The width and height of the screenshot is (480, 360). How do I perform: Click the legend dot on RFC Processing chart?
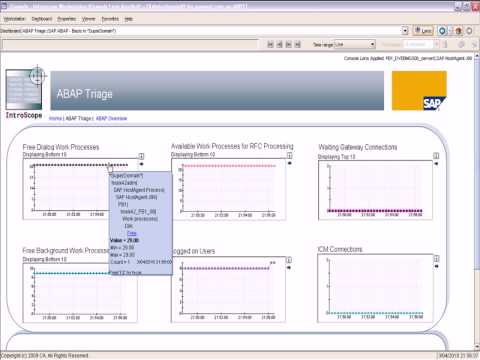click(x=289, y=163)
